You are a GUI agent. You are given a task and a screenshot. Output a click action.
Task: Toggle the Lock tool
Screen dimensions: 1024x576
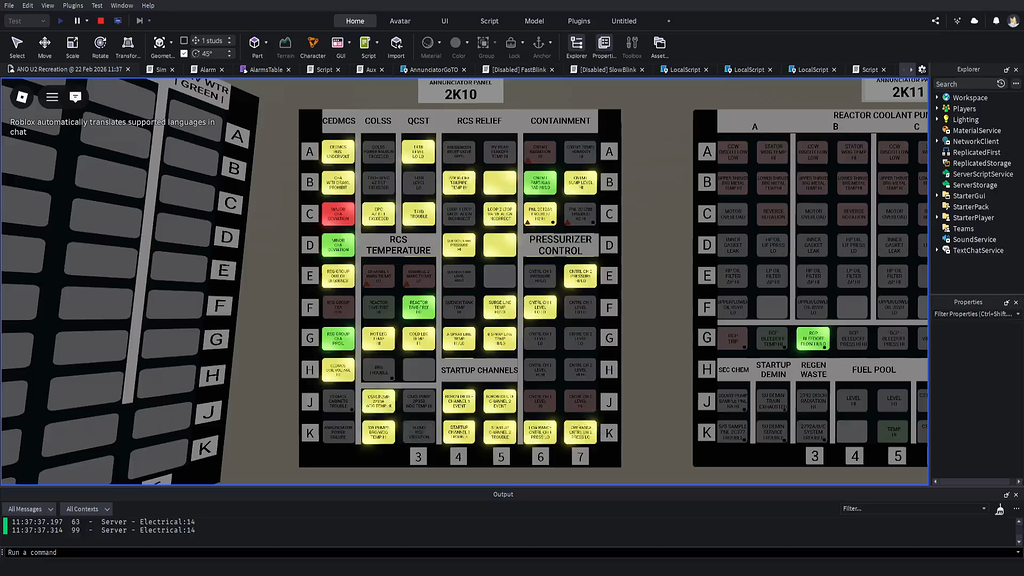pyautogui.click(x=511, y=42)
